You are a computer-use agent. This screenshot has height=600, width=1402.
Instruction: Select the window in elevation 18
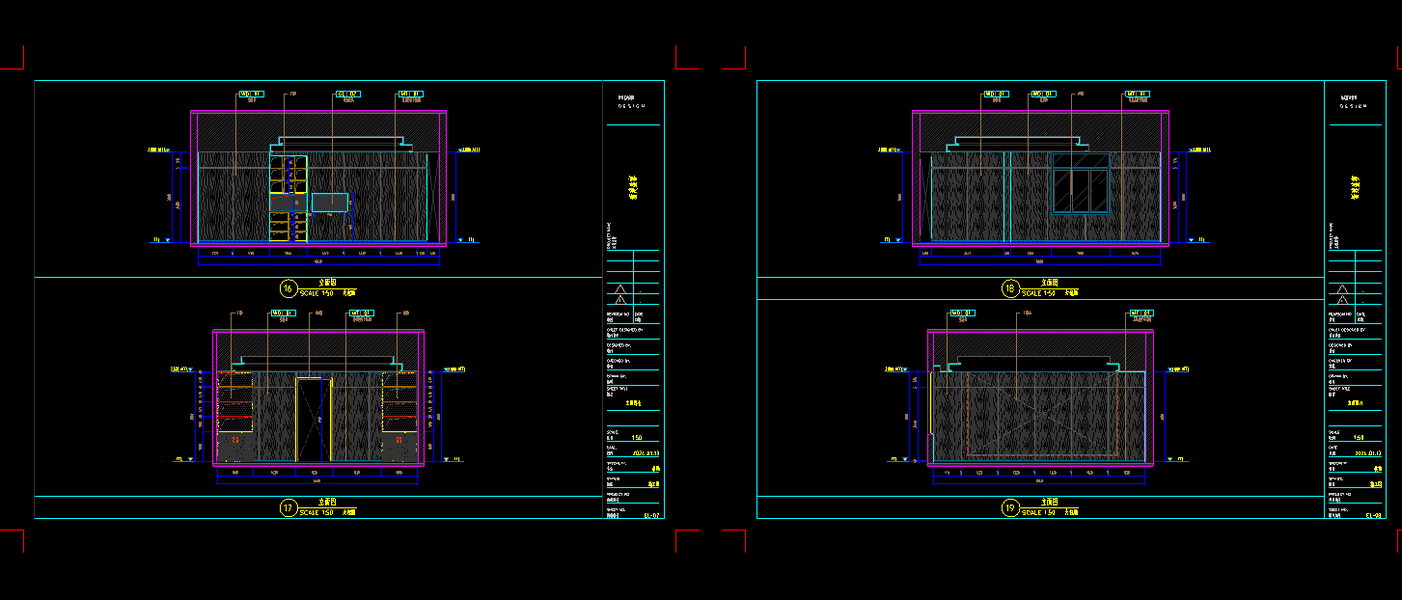click(1081, 183)
